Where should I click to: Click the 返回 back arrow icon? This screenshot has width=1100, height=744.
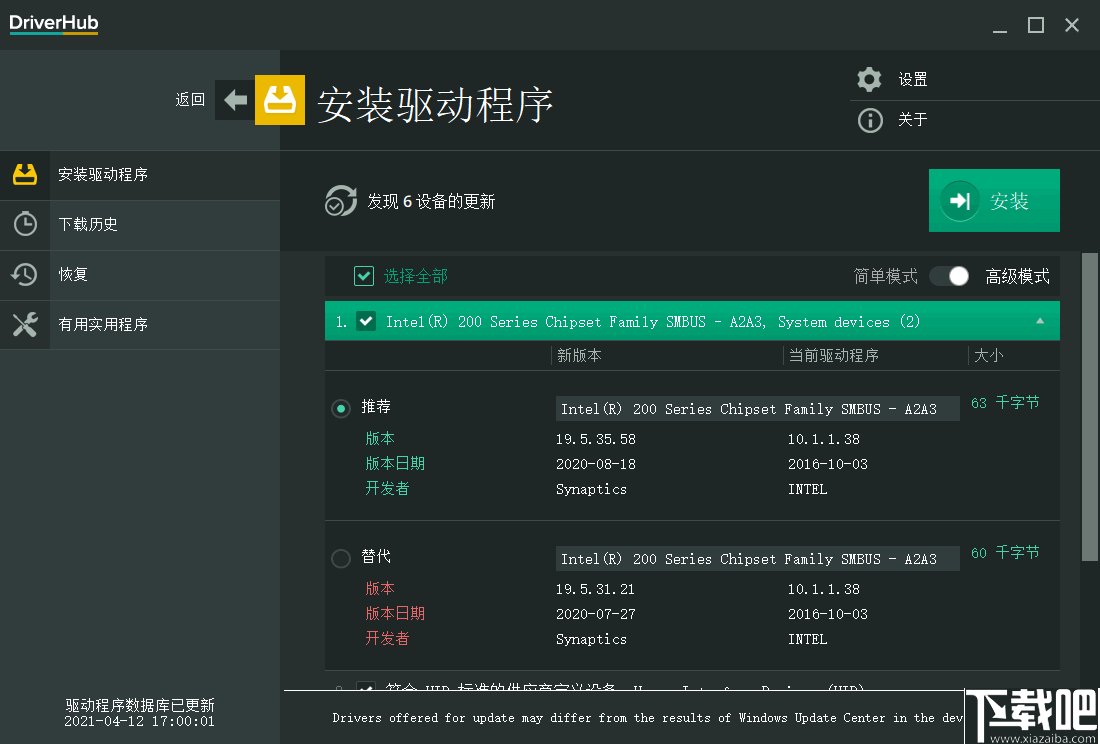pos(234,100)
